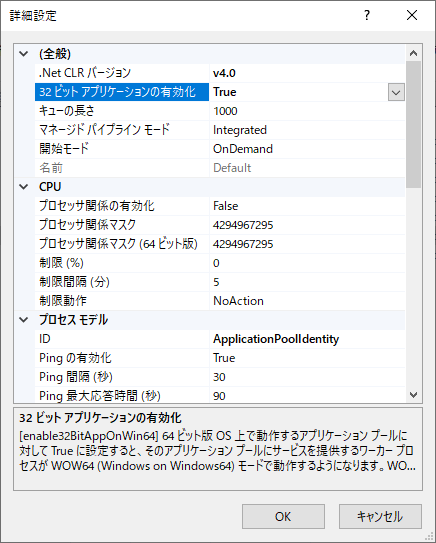The image size is (436, 543).
Task: Click the scrollbar down arrow
Action: tap(413, 394)
